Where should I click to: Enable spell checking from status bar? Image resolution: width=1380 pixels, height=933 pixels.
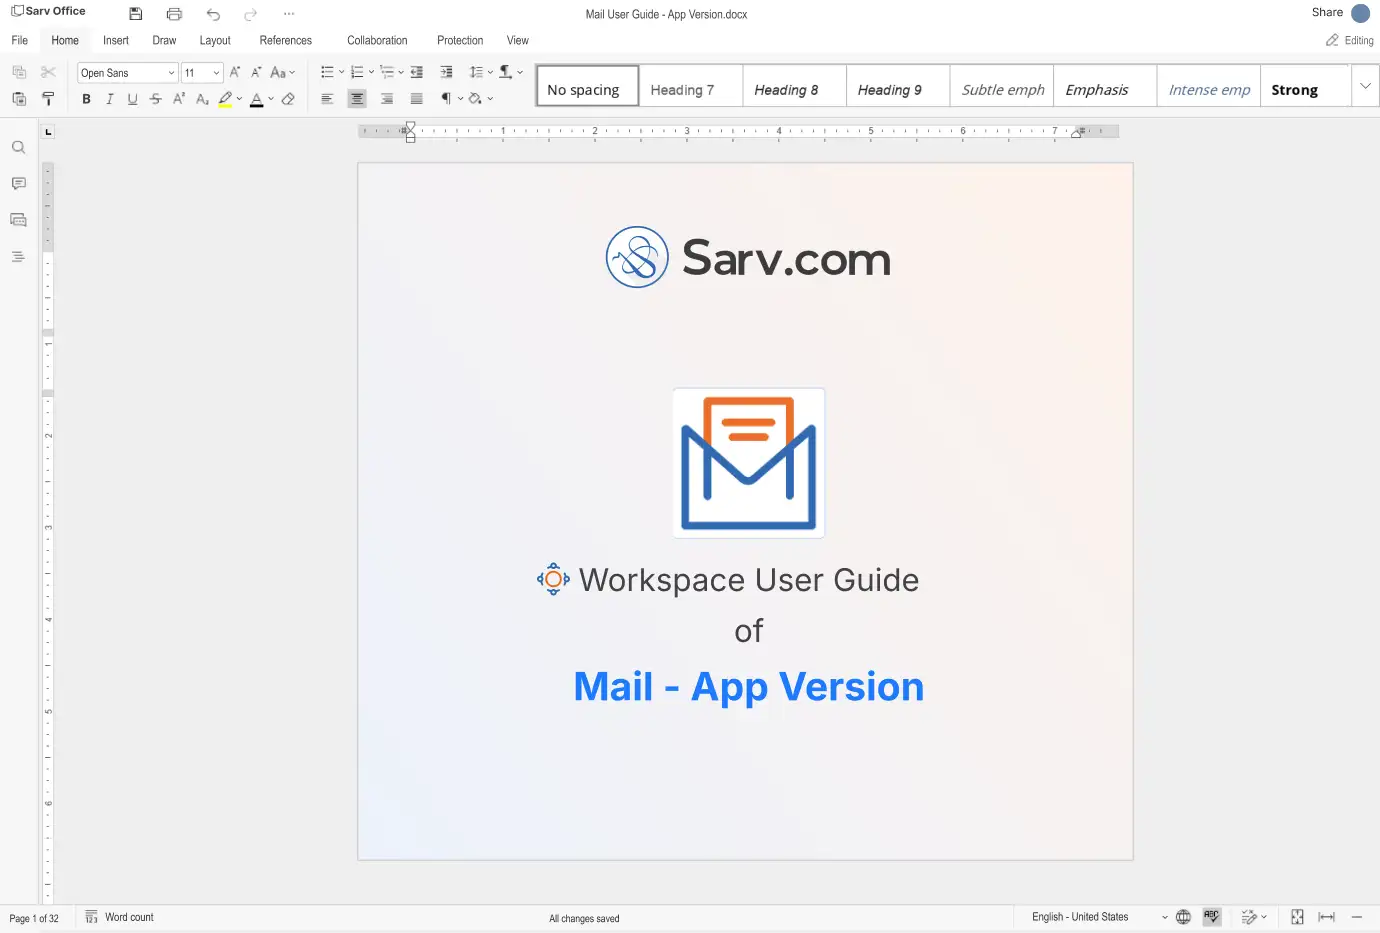click(1211, 917)
